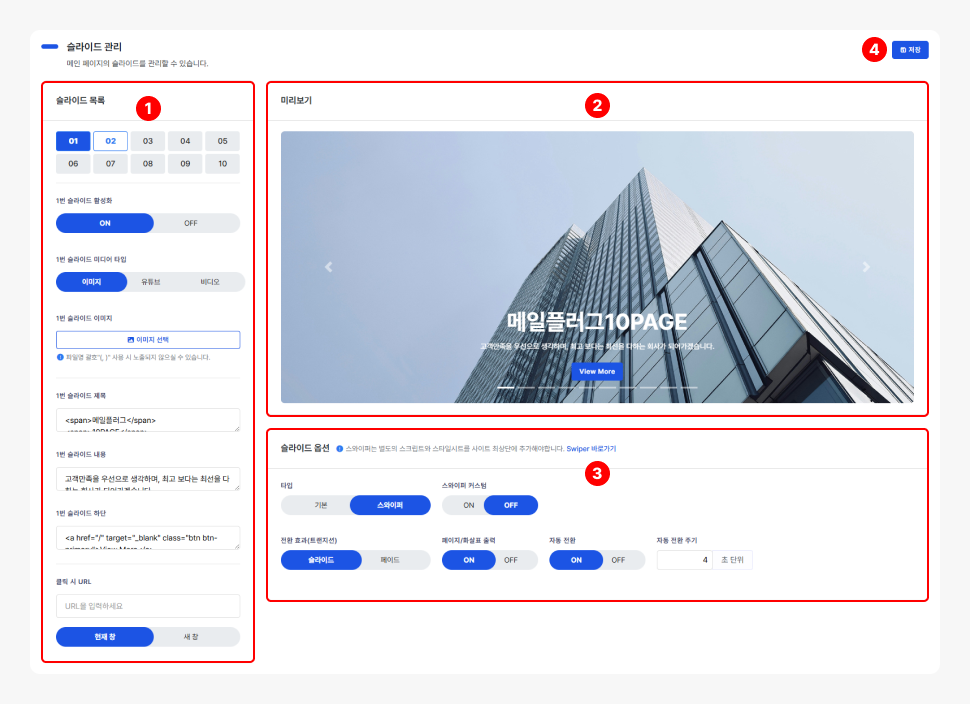Image resolution: width=970 pixels, height=704 pixels.
Task: Select slide tab 02
Action: (x=110, y=141)
